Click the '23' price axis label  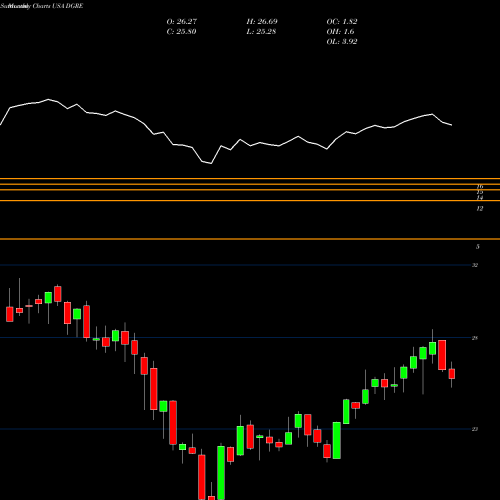click(x=475, y=429)
